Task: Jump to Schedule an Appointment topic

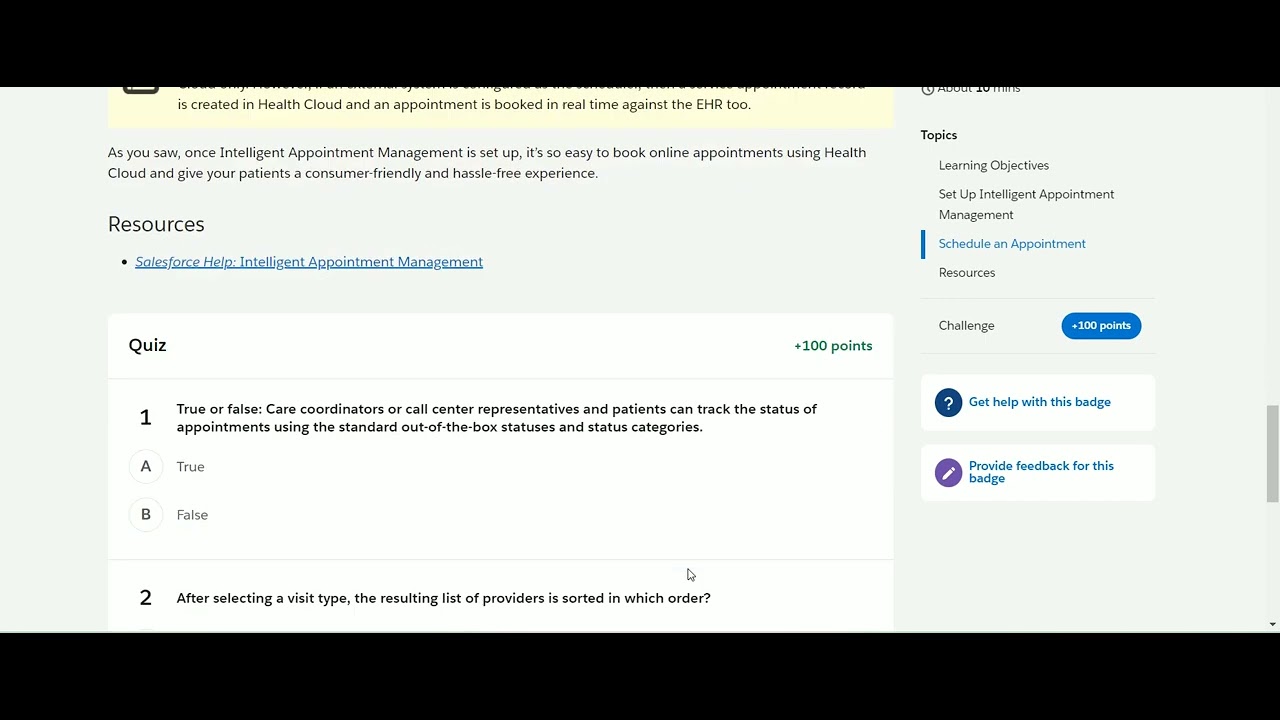Action: point(1012,243)
